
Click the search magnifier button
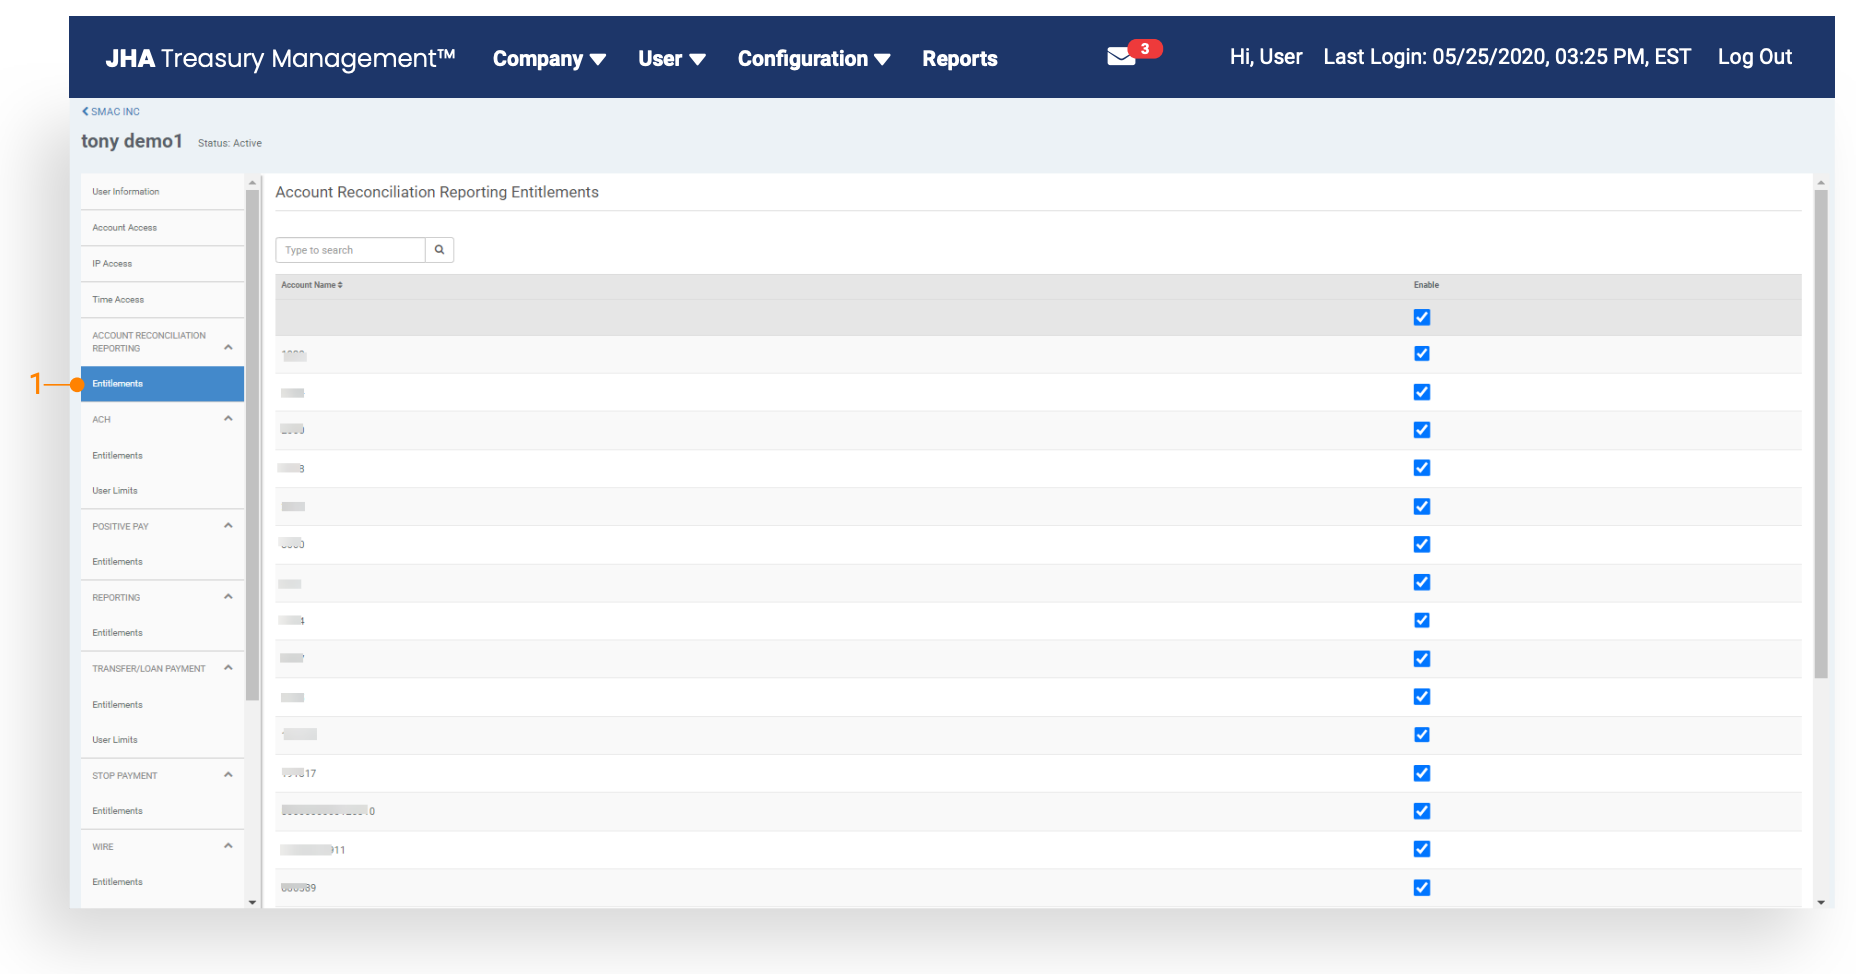439,250
